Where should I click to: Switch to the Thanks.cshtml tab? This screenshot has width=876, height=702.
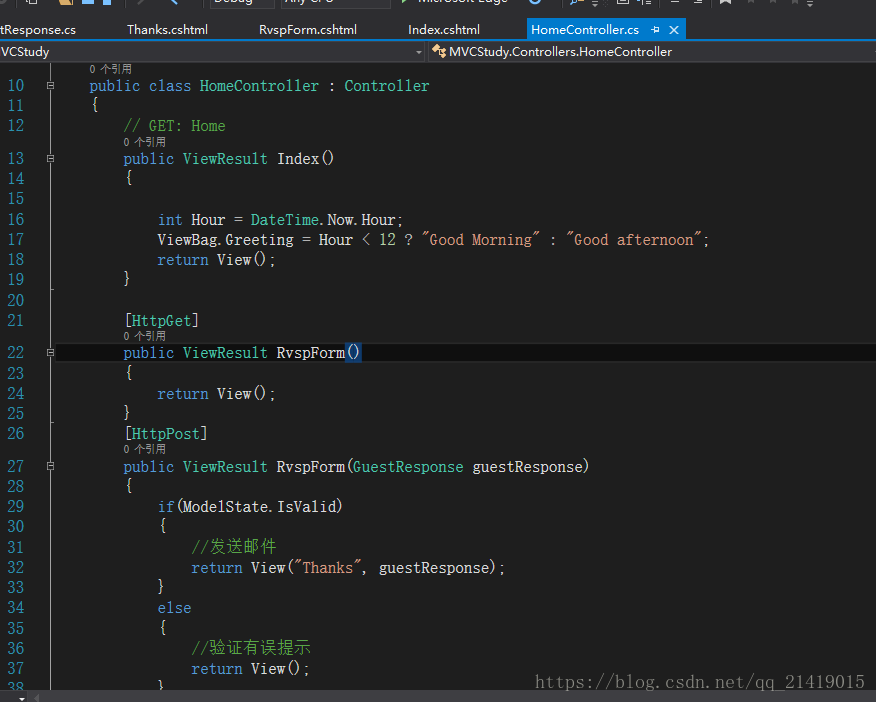pos(167,30)
